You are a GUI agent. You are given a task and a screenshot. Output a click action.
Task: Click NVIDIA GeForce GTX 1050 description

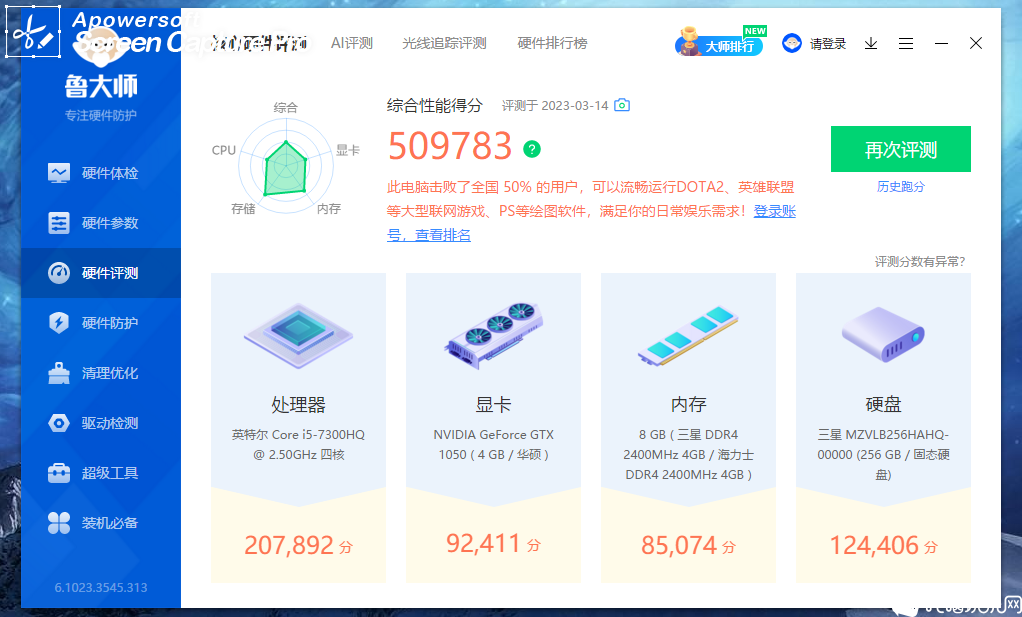(x=493, y=444)
